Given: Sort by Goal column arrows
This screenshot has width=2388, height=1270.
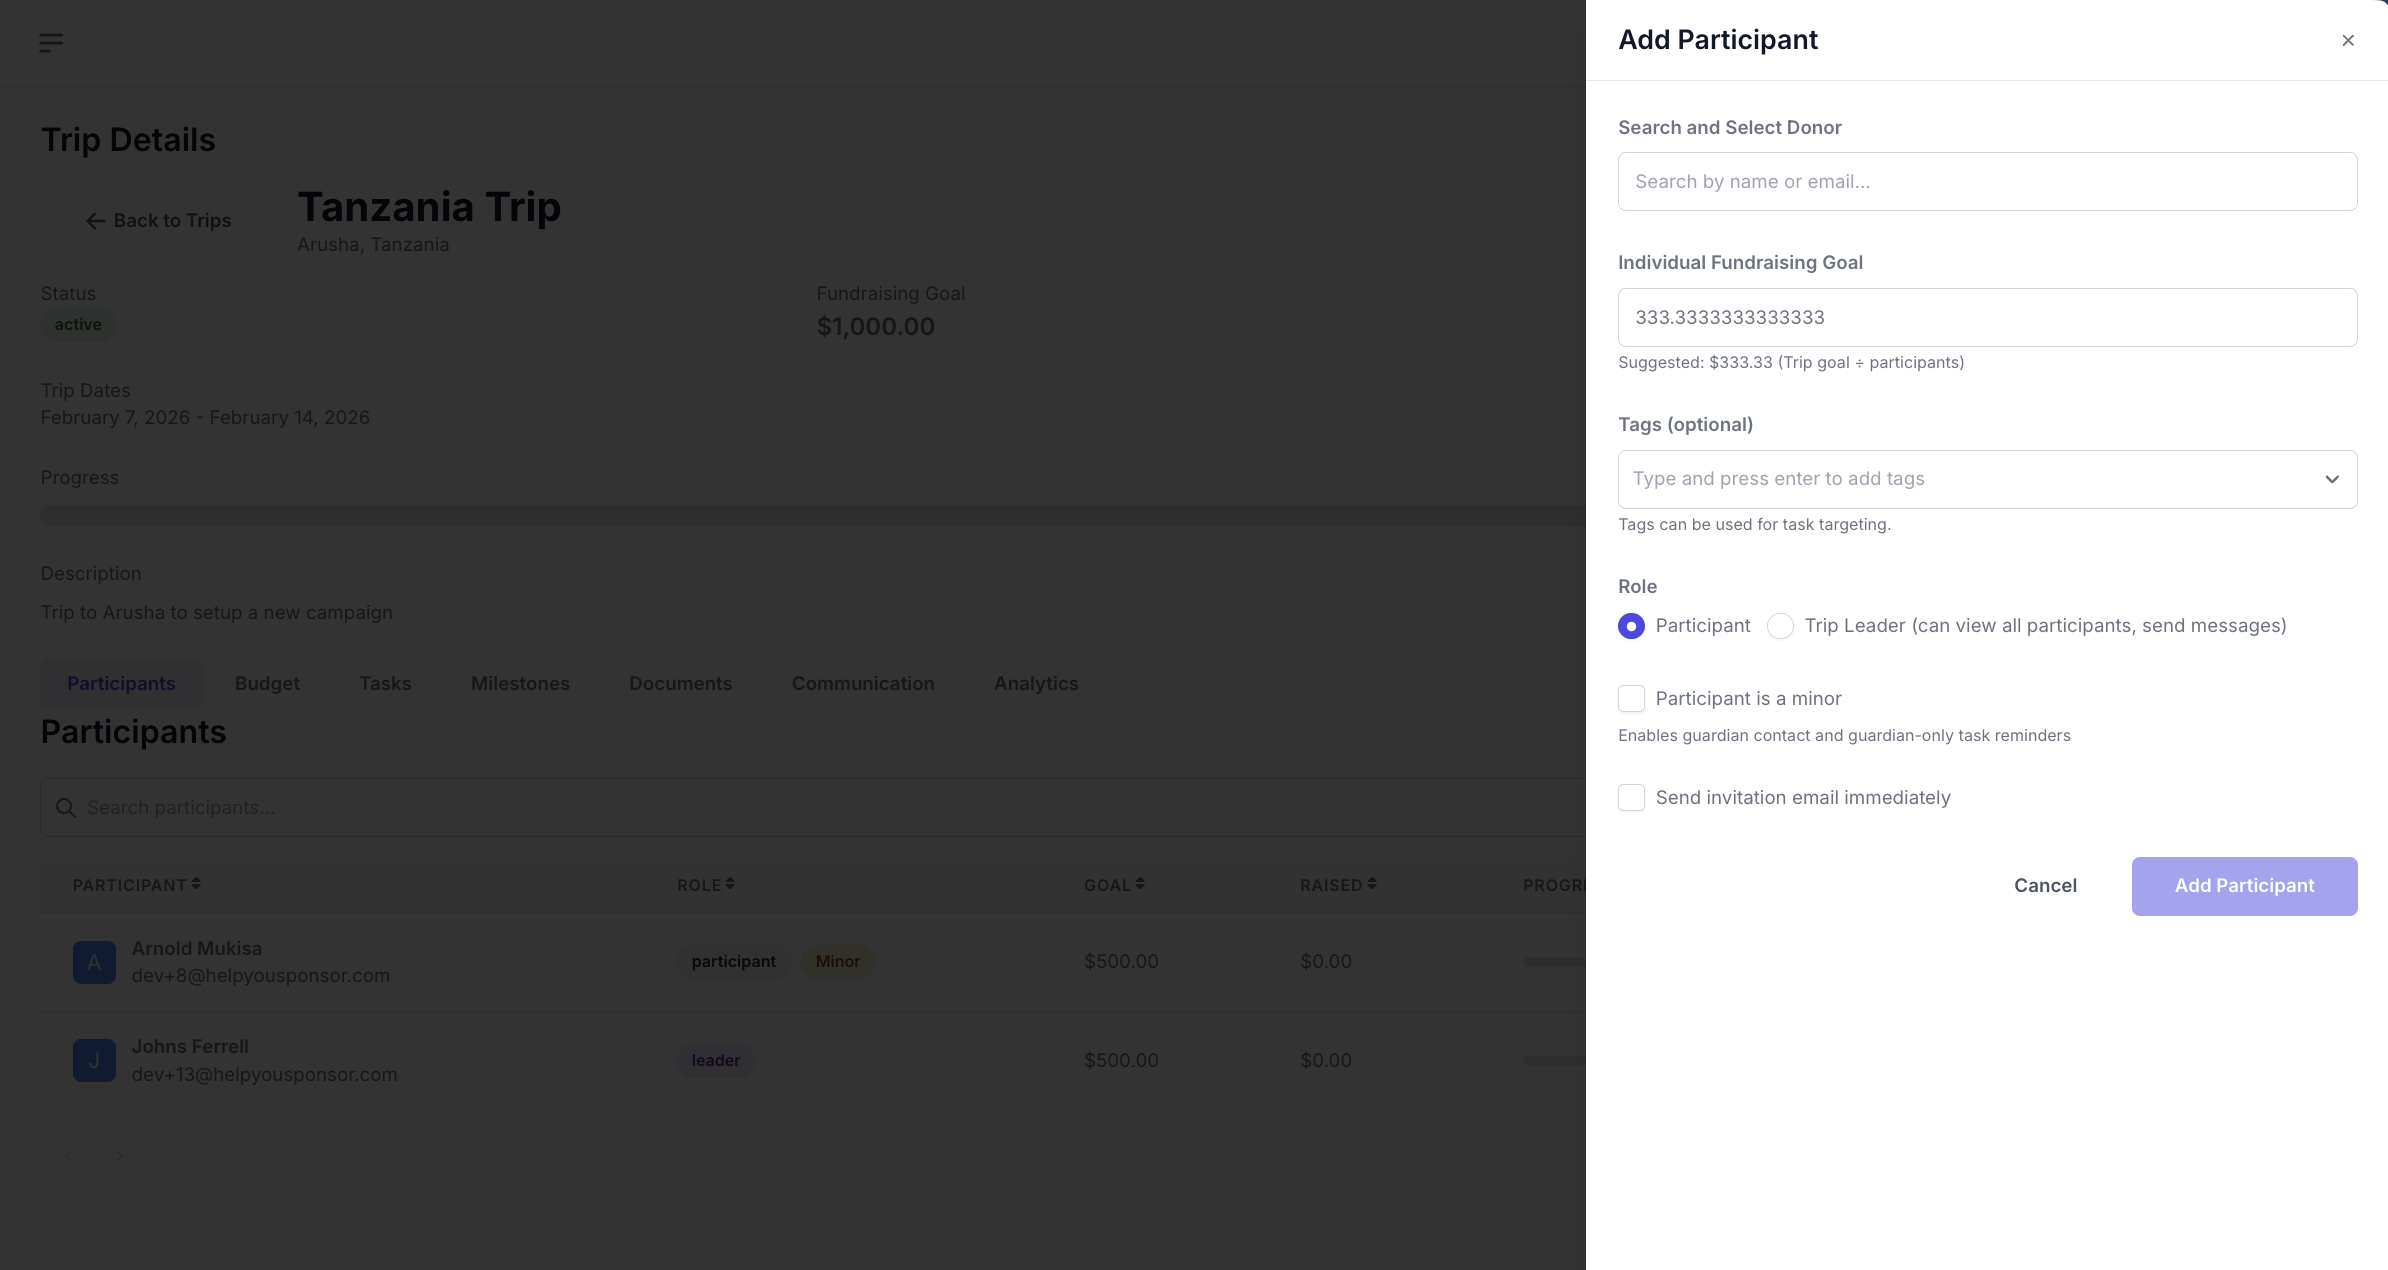Looking at the screenshot, I should tap(1140, 884).
